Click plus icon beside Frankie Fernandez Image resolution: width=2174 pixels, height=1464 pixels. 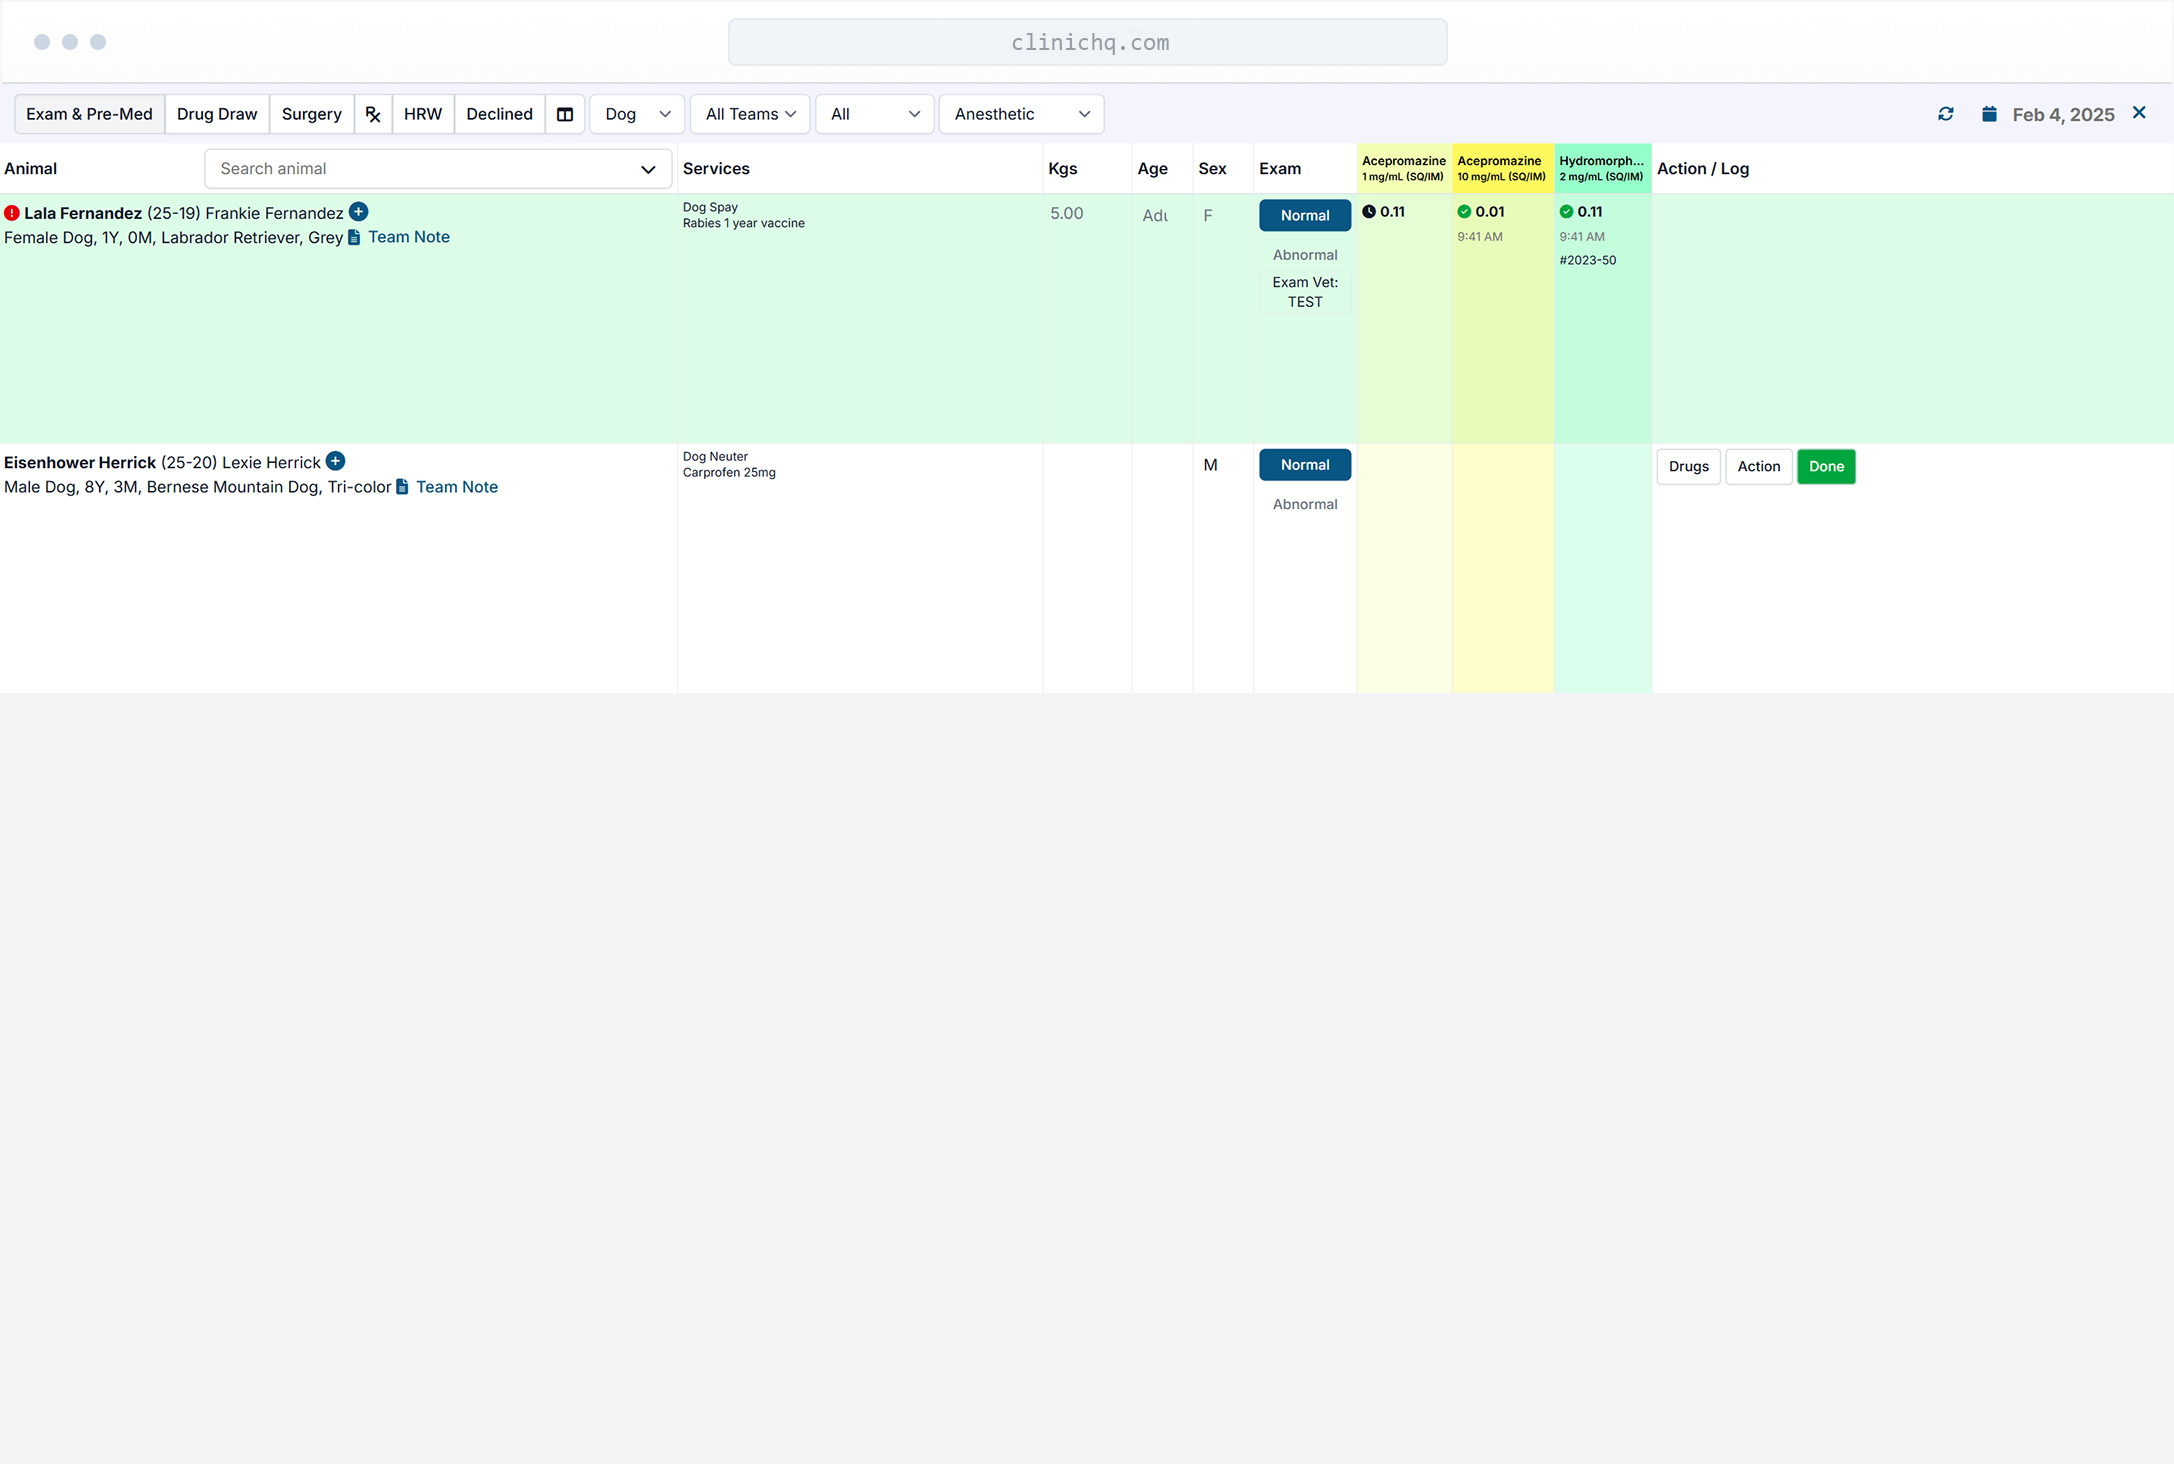(x=359, y=212)
